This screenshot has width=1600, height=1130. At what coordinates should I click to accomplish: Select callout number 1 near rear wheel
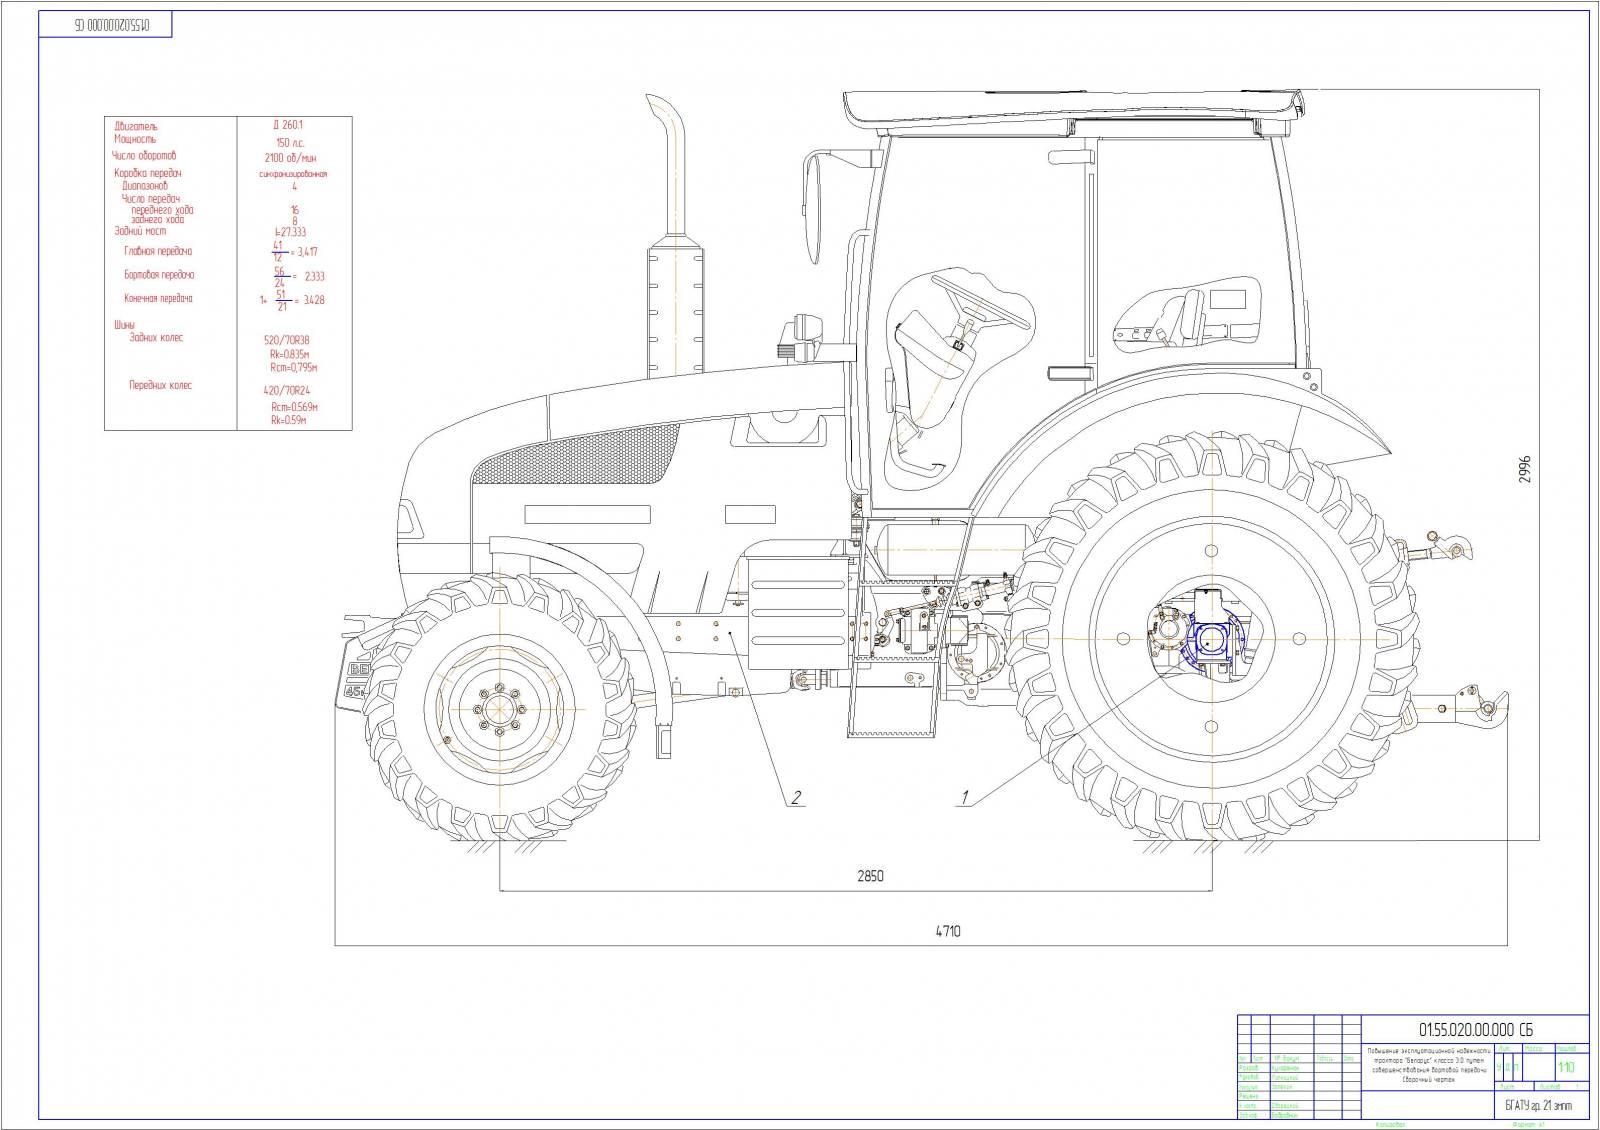pos(965,797)
